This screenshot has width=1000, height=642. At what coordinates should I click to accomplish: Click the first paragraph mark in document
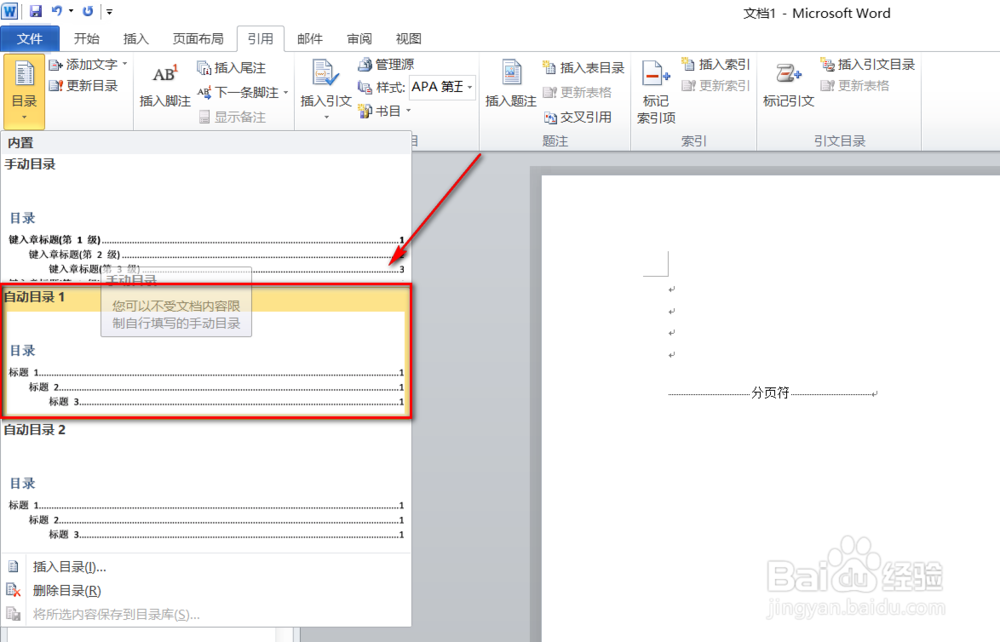(672, 289)
